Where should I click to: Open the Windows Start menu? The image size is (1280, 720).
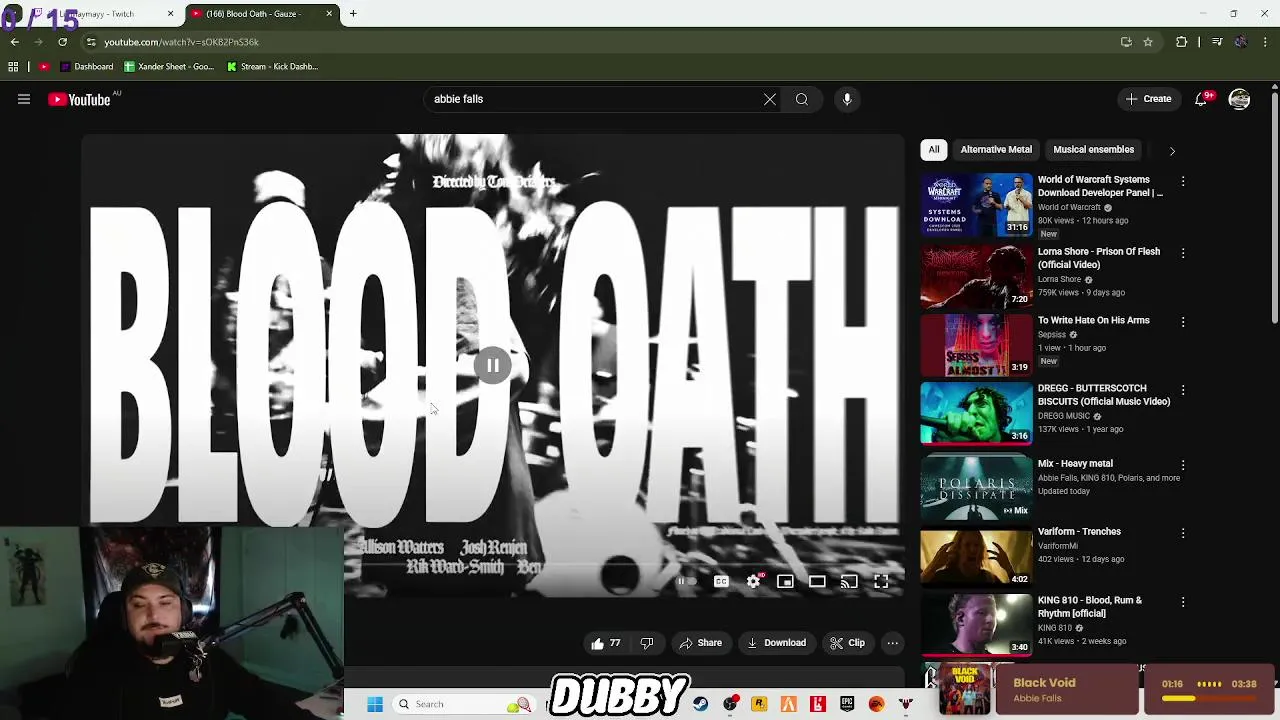[375, 704]
